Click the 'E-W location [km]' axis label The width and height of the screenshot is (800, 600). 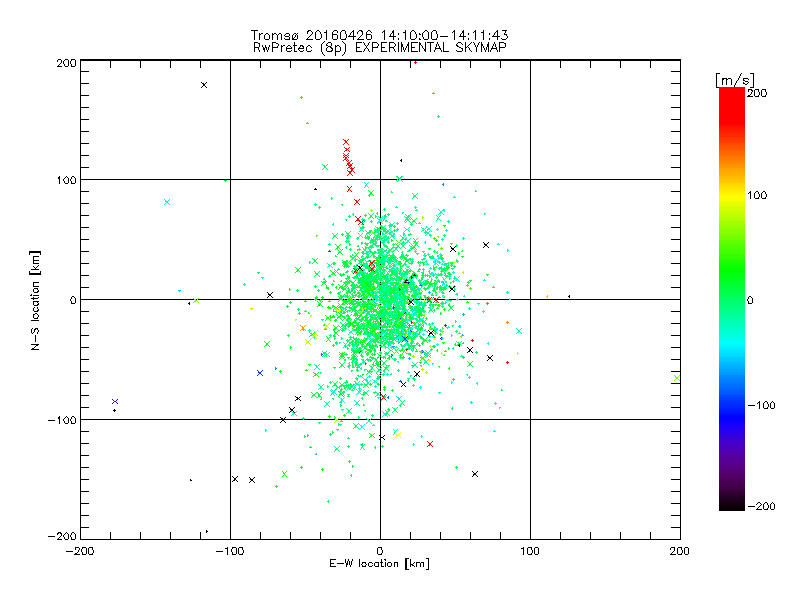click(379, 563)
